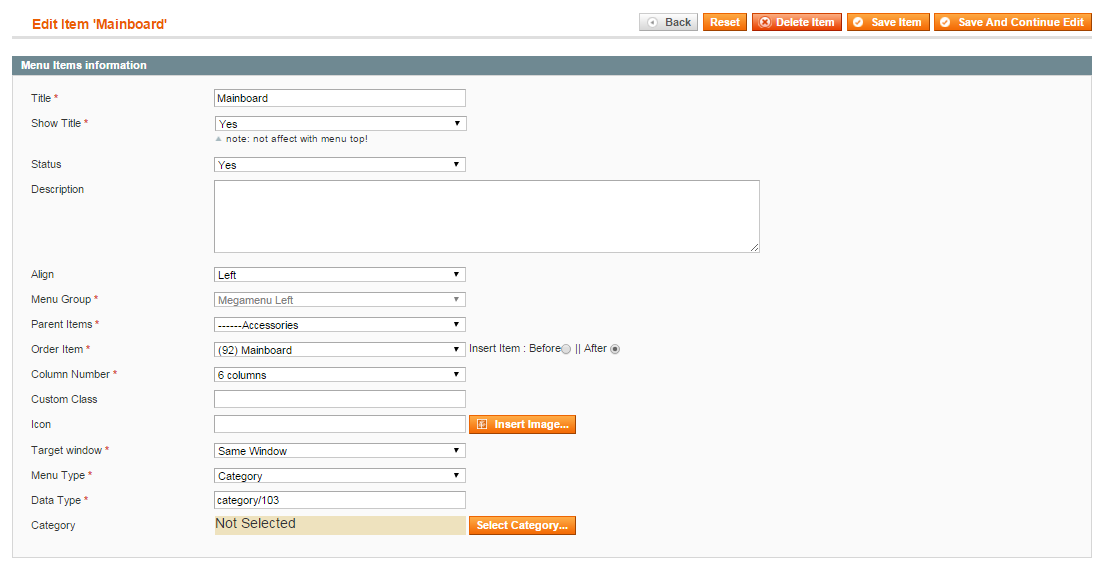Viewport: 1102px width, 569px height.
Task: Delete this menu item
Action: pos(797,22)
